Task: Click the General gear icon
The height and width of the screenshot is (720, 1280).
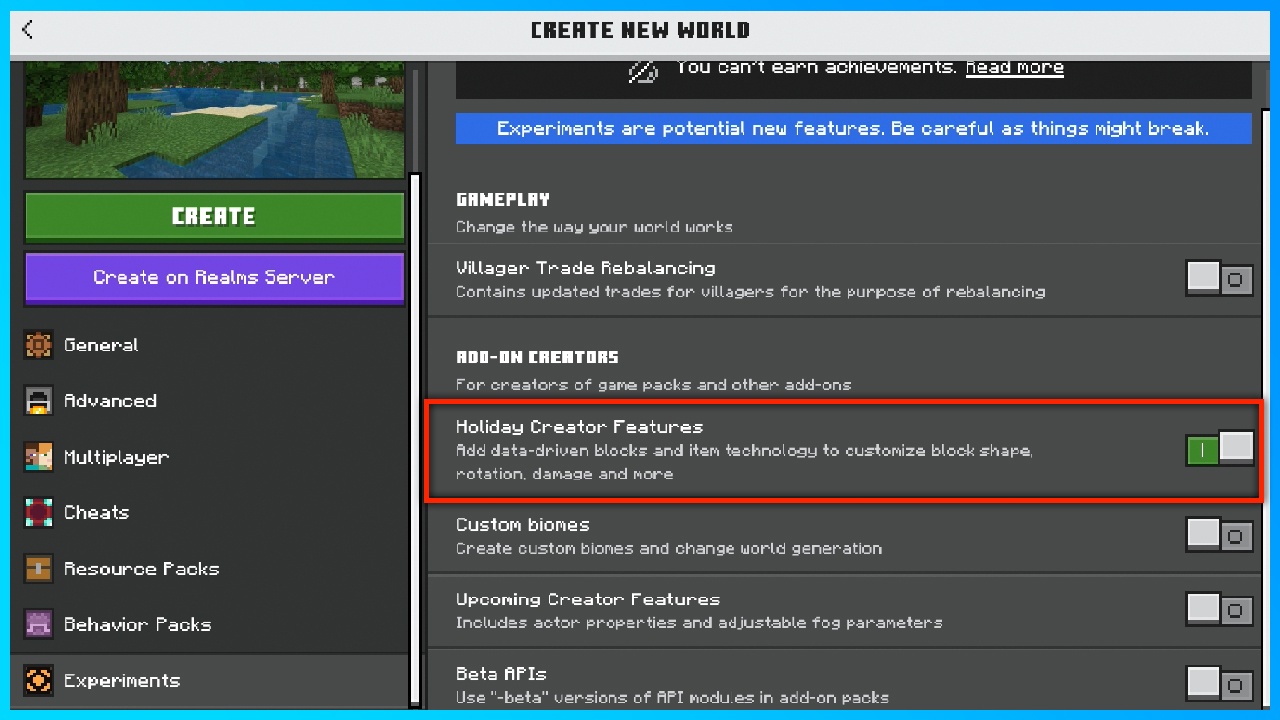Action: coord(38,345)
